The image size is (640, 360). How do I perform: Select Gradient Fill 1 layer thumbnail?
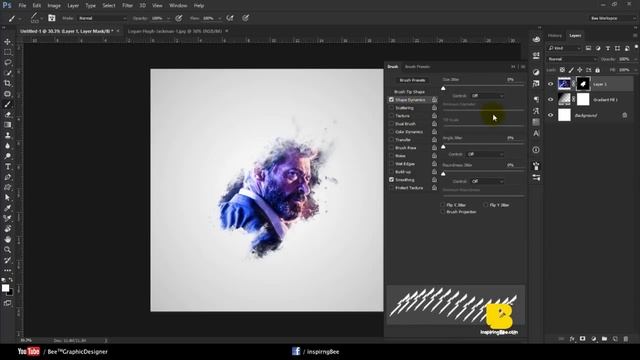564,99
